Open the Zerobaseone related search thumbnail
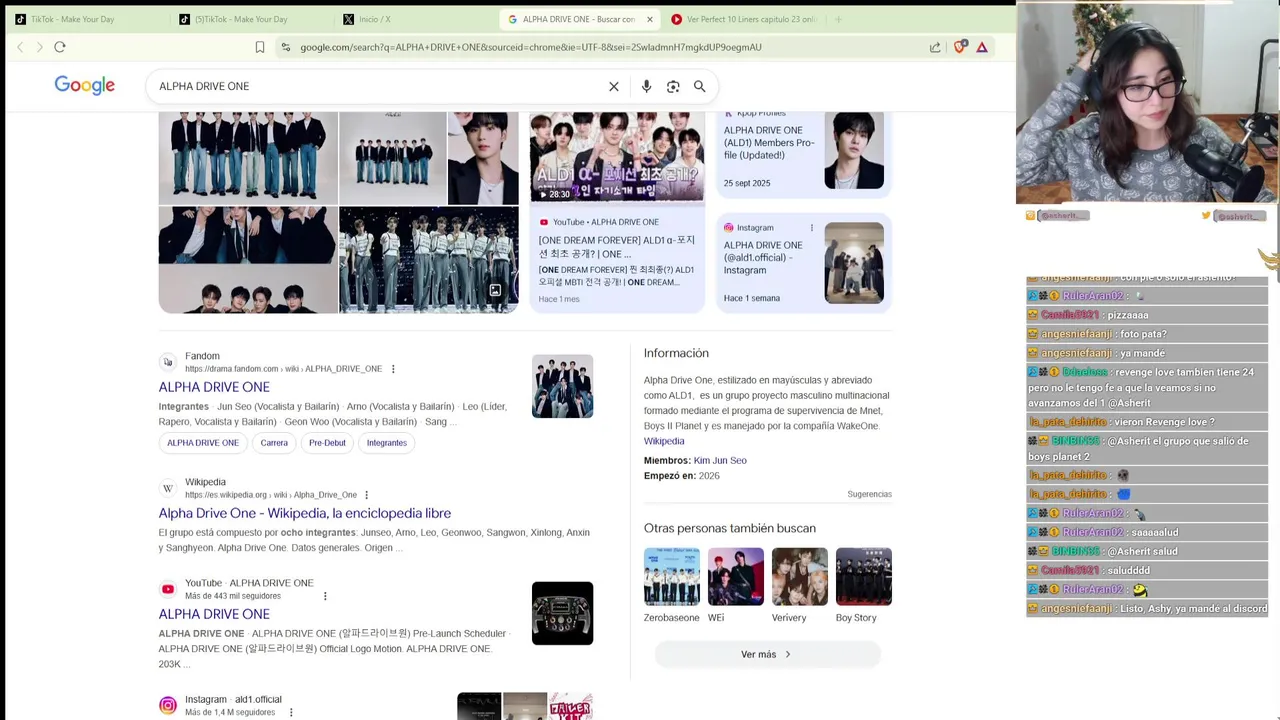 pyautogui.click(x=672, y=576)
